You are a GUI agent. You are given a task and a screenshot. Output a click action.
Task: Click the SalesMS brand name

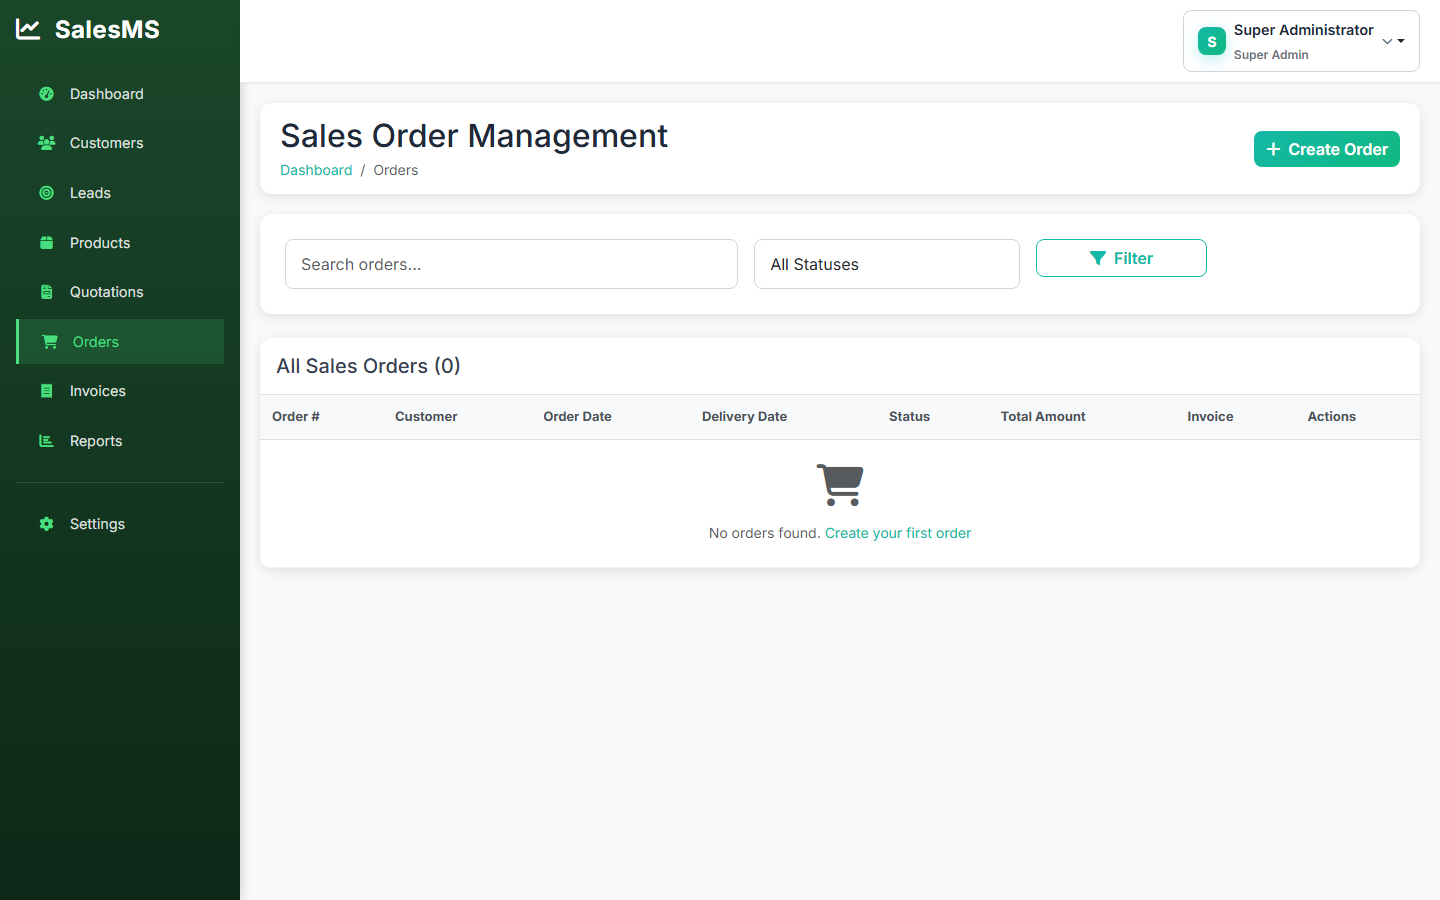107,29
